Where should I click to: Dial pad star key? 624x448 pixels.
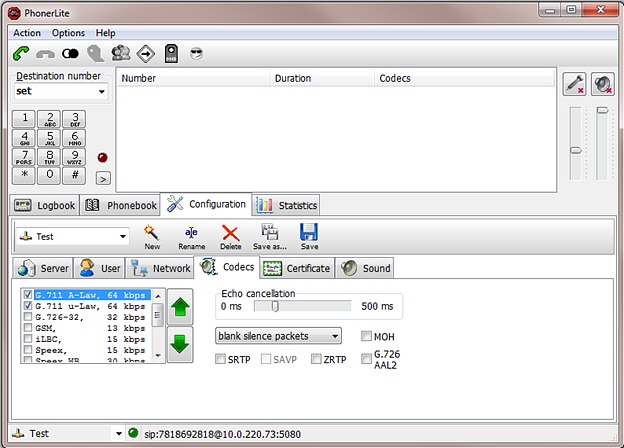[24, 175]
